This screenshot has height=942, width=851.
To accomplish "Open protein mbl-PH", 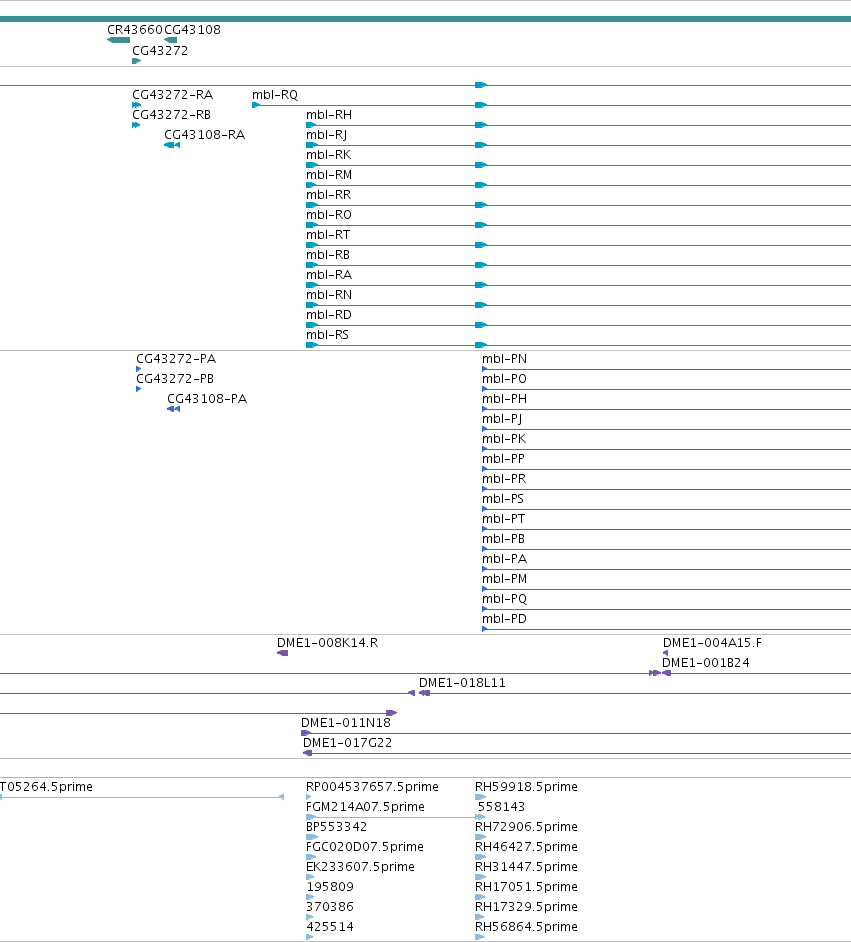I will (504, 398).
